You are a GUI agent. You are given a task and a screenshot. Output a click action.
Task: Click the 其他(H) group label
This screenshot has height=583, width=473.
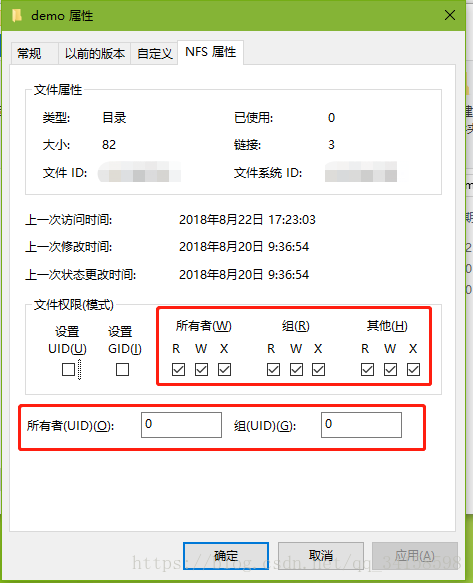tap(387, 326)
